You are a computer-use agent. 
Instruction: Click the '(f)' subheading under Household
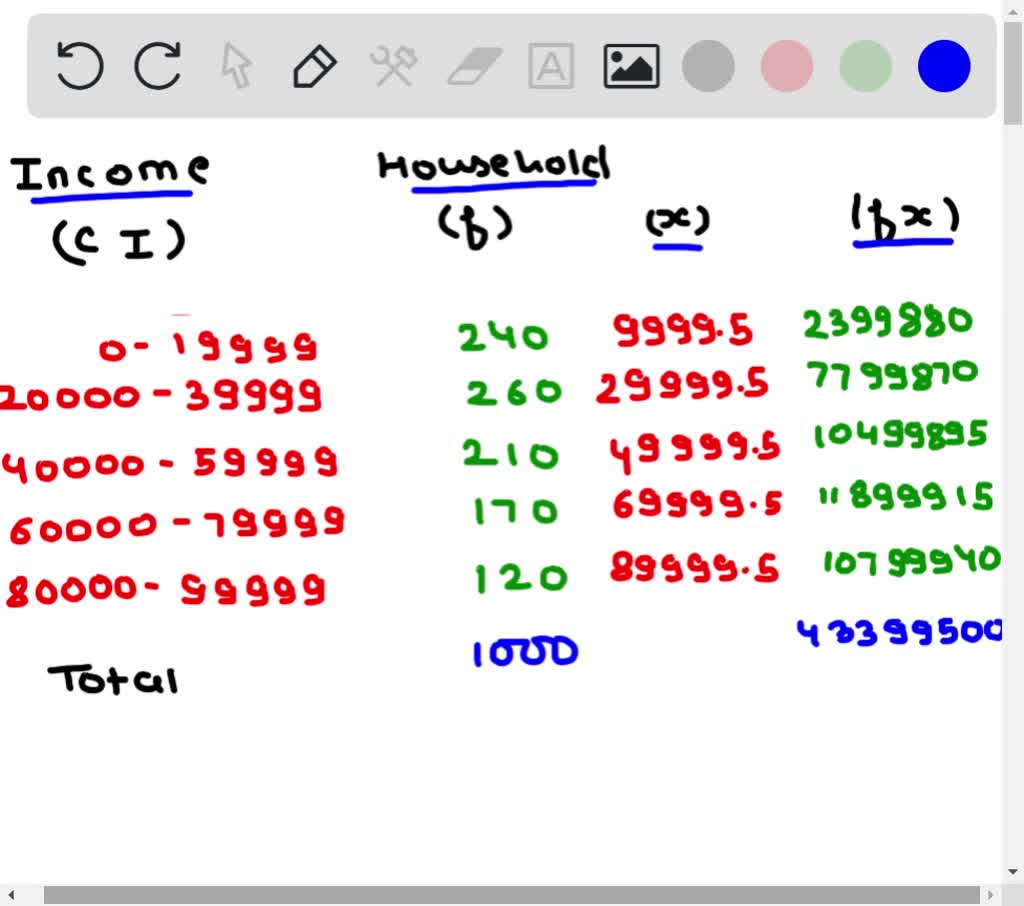click(x=475, y=227)
